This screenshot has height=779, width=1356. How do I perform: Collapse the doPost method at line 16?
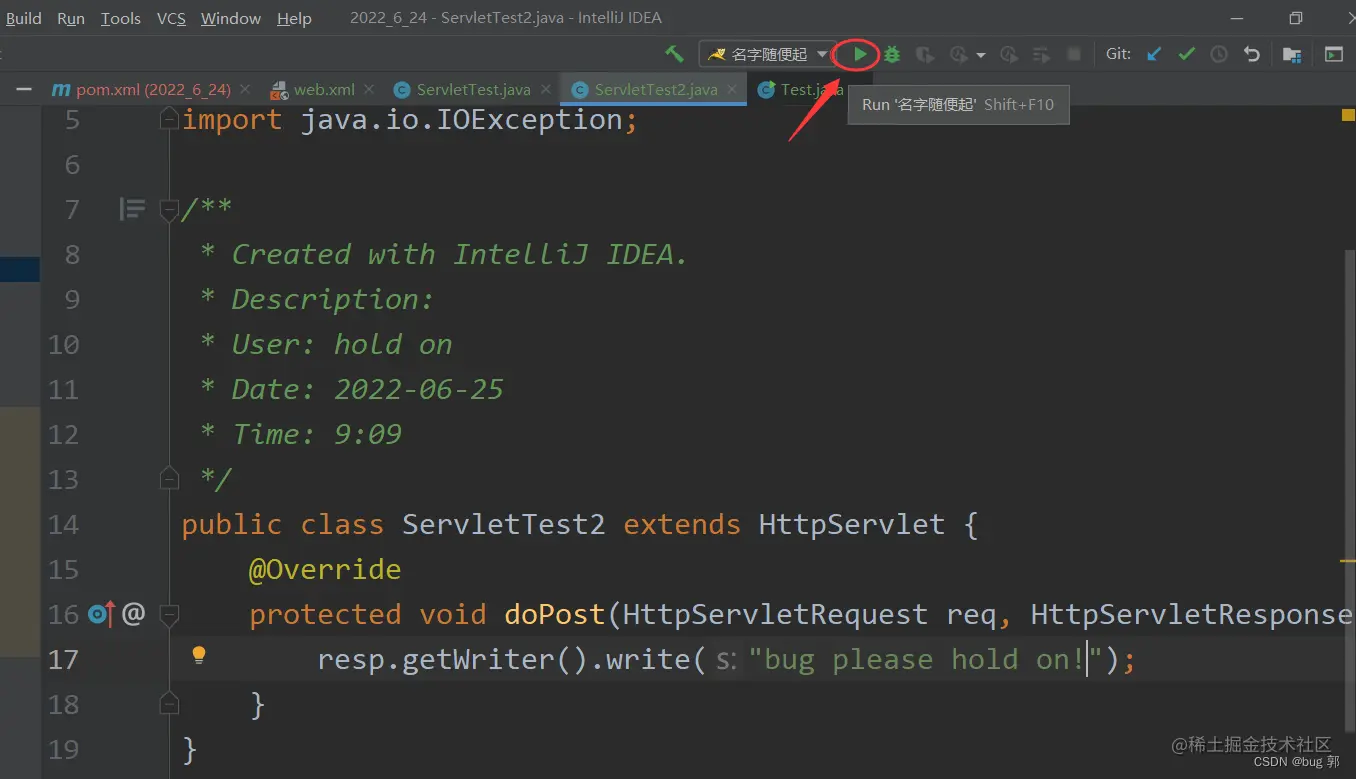coord(169,614)
